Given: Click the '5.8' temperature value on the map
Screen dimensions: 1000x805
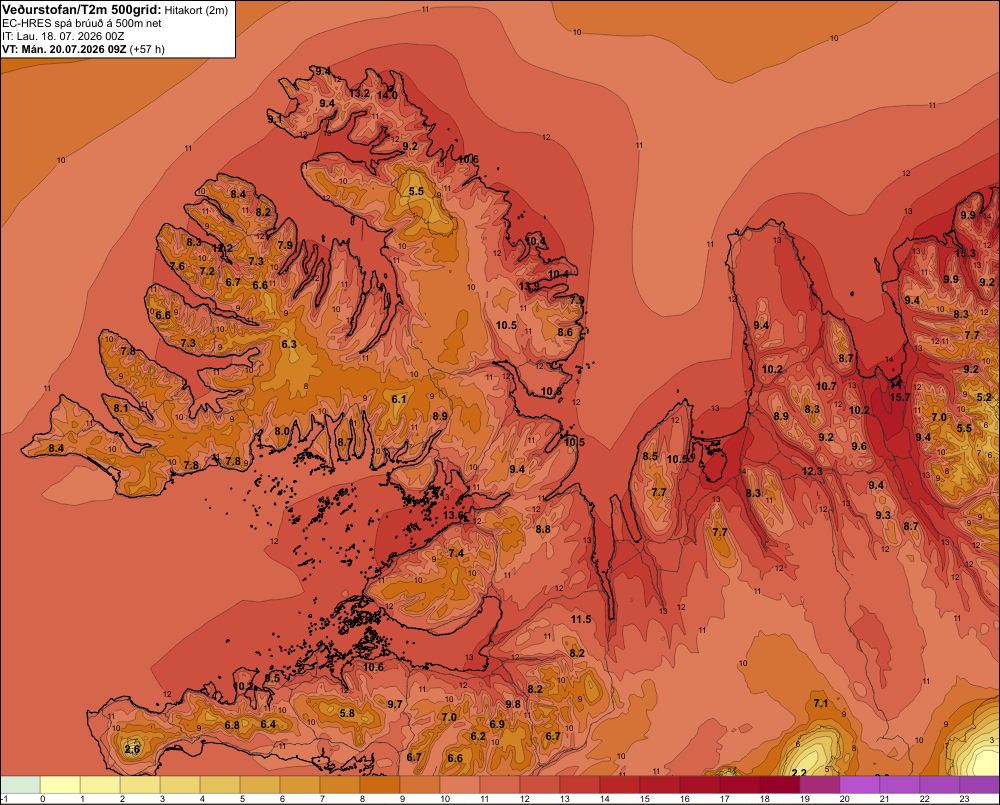Looking at the screenshot, I should [x=347, y=713].
